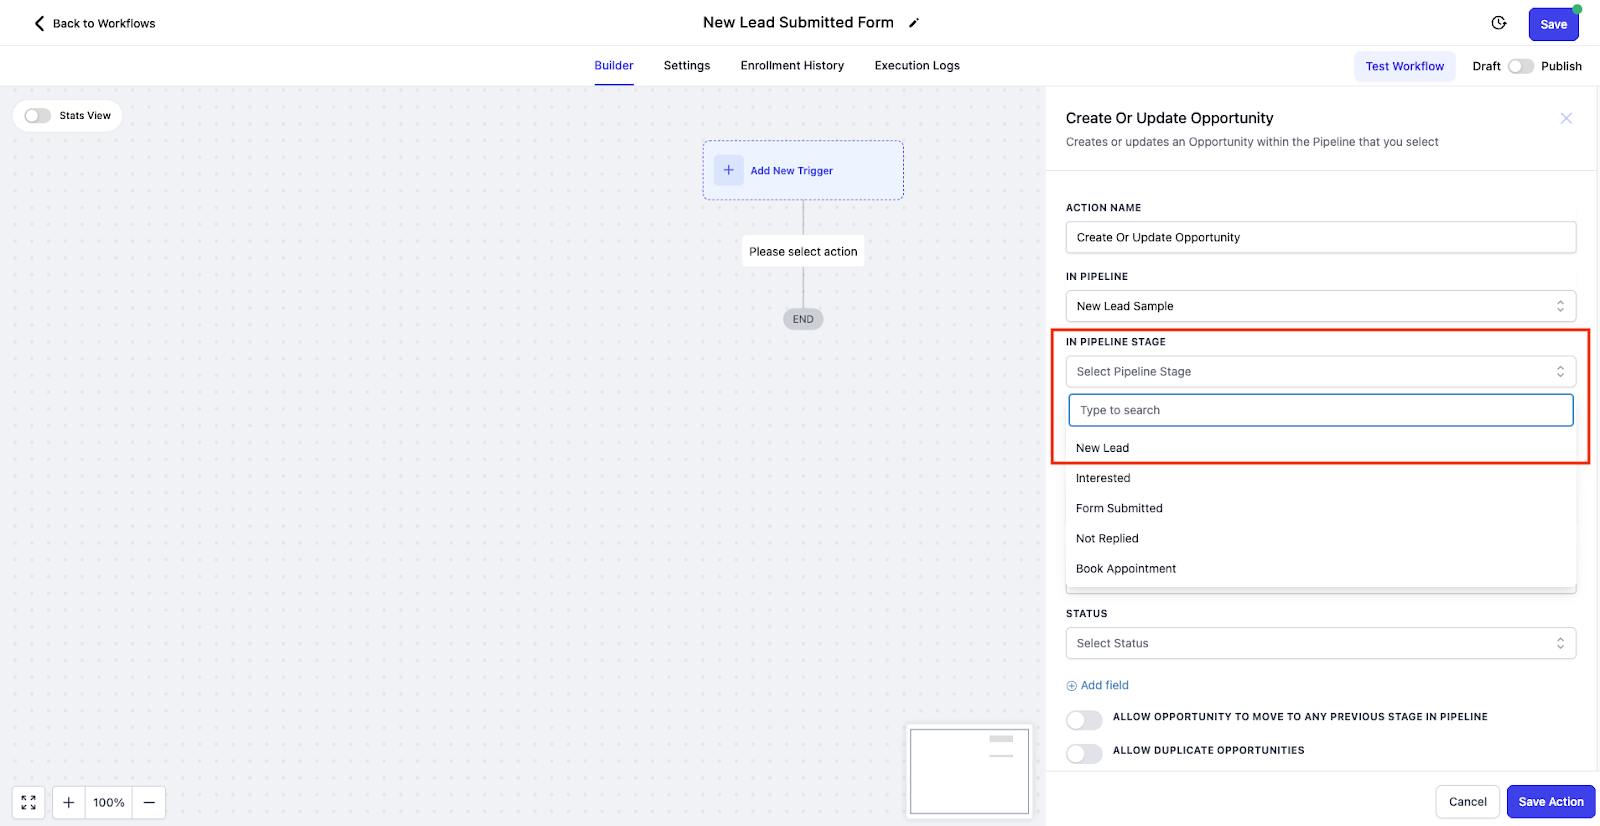Click the Please select action node

click(803, 252)
